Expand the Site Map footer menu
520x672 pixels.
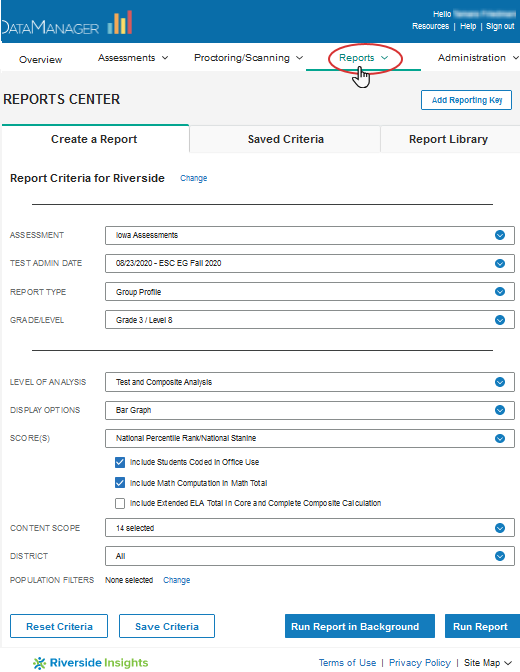(488, 663)
